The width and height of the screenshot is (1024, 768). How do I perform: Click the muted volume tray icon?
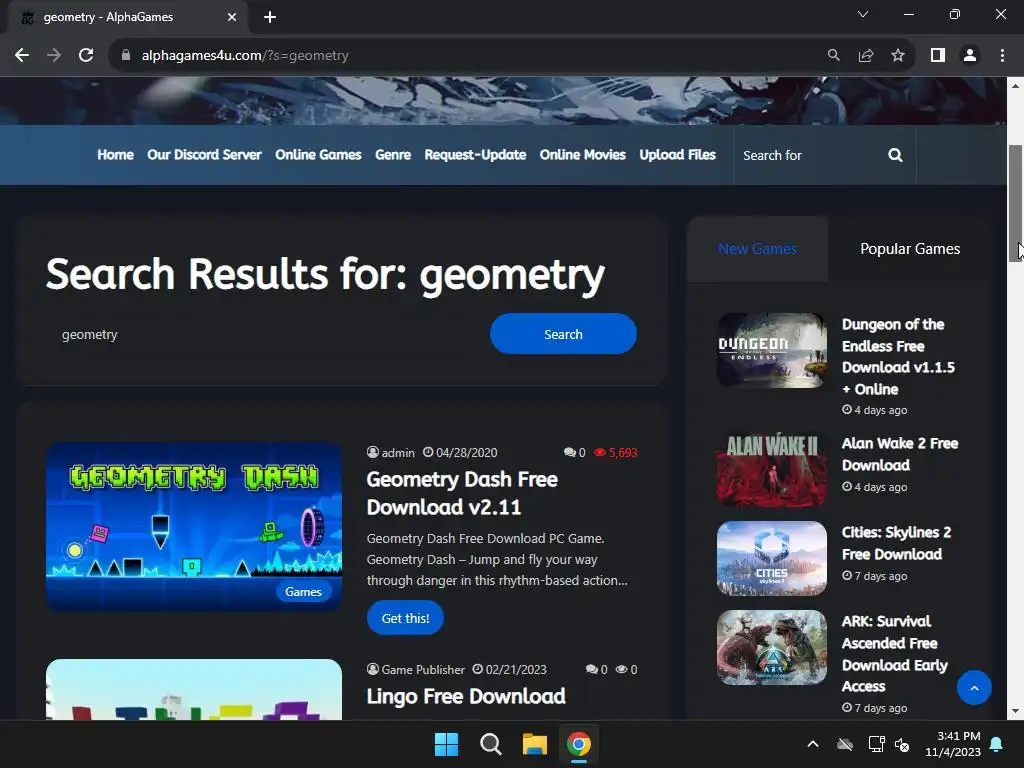(902, 744)
